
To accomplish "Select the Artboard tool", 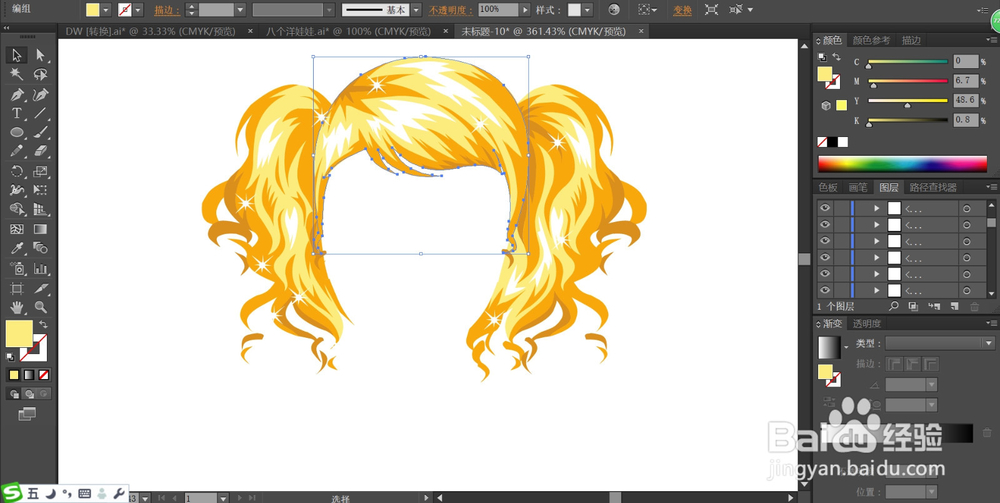I will [x=17, y=288].
